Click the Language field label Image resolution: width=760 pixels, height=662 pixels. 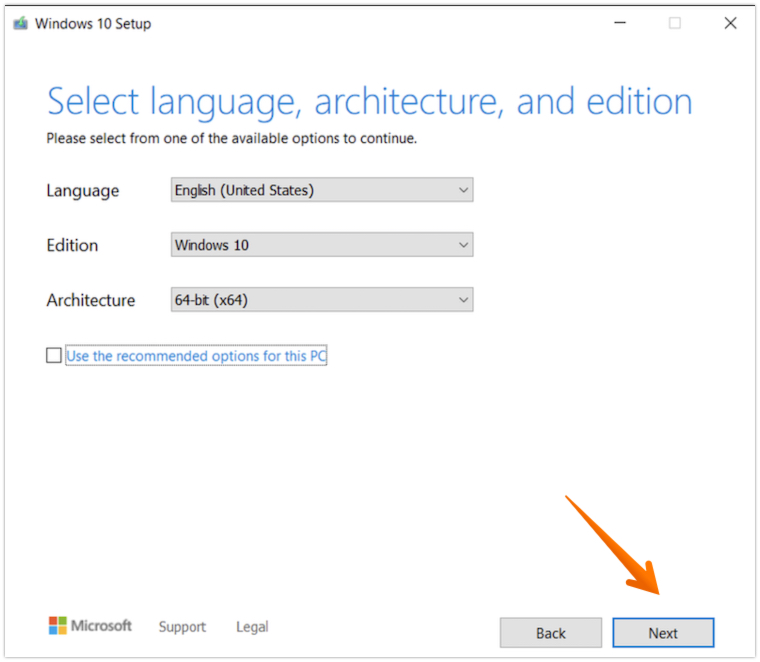click(82, 191)
